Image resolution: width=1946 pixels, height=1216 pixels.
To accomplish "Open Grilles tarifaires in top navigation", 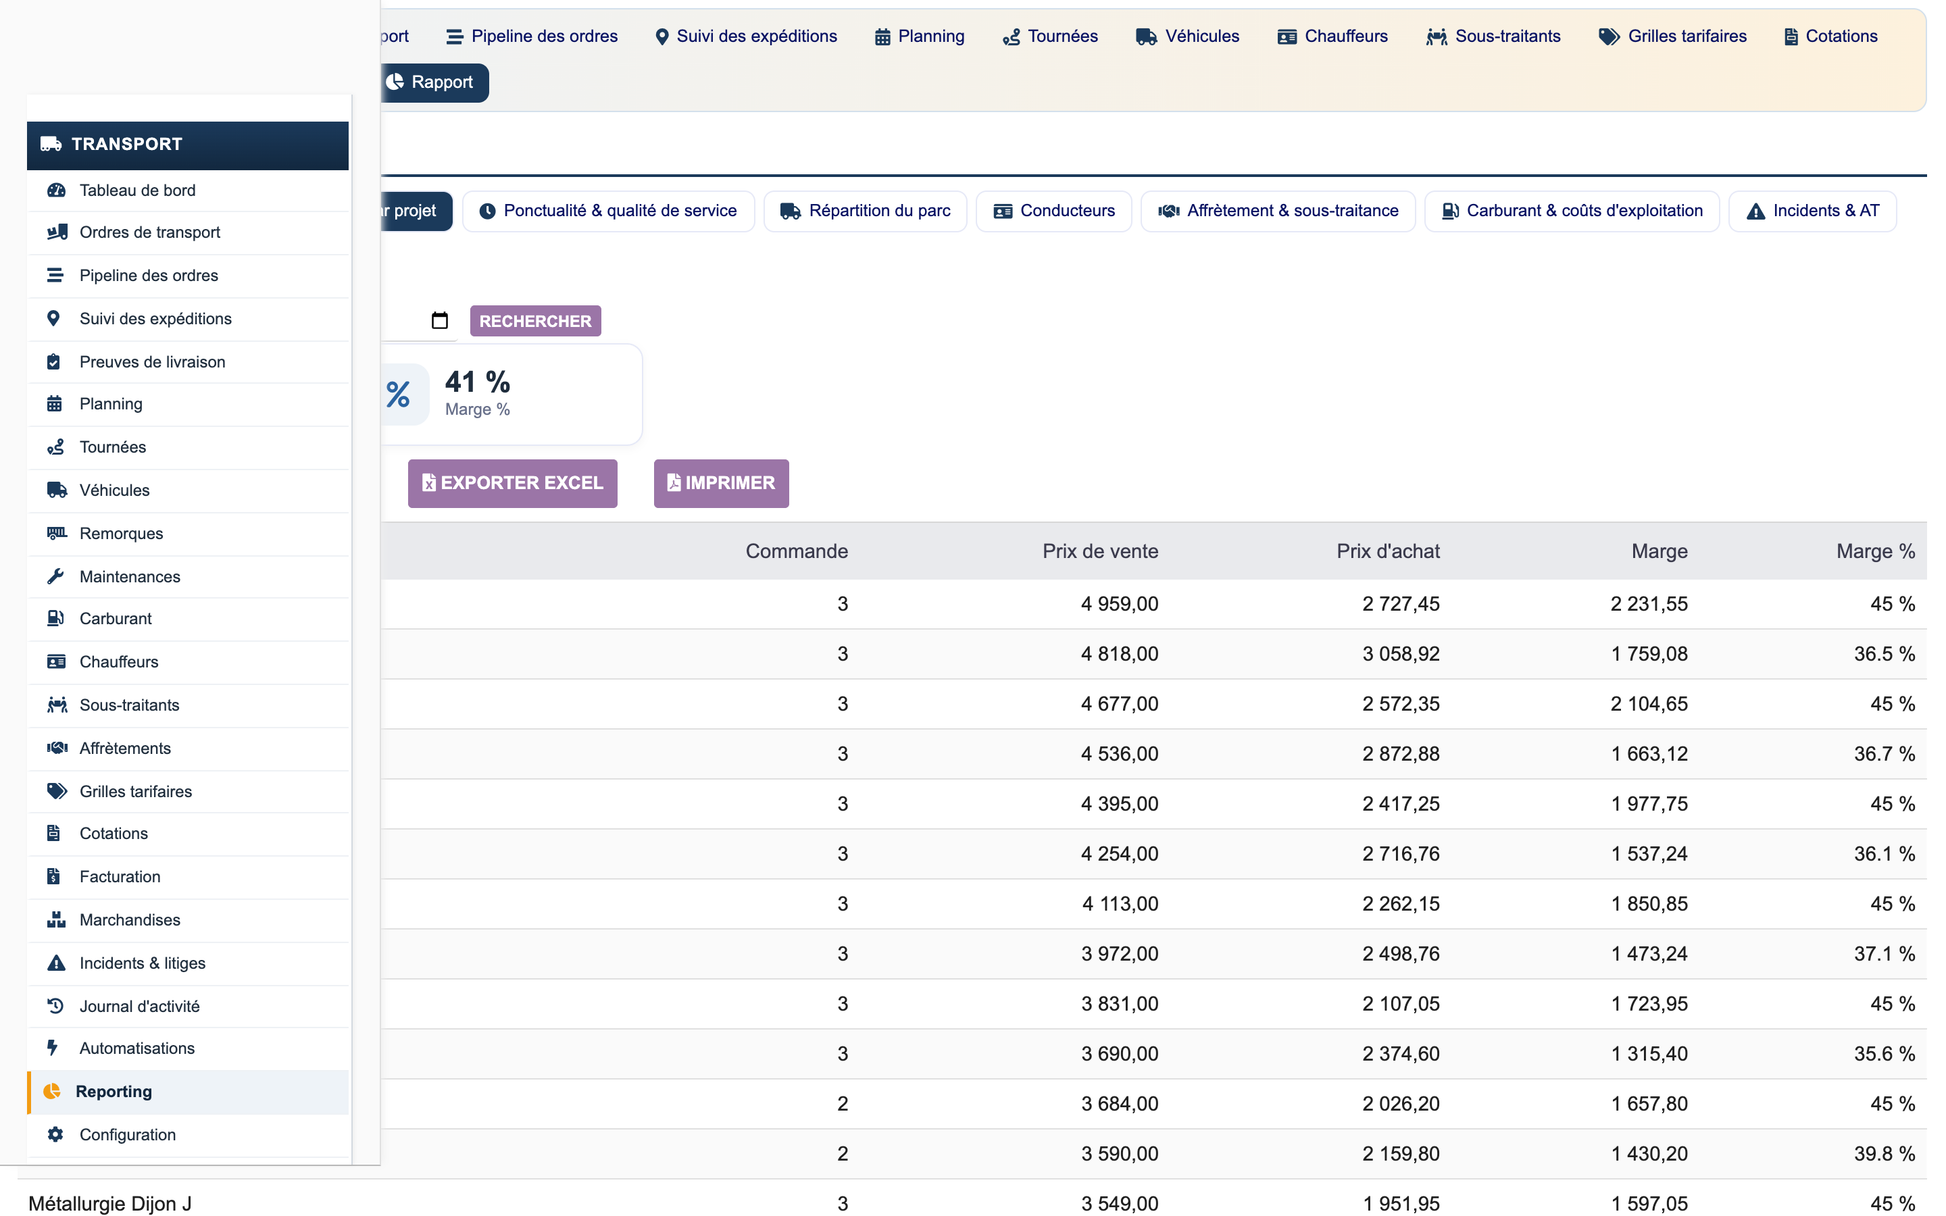I will (x=1672, y=36).
